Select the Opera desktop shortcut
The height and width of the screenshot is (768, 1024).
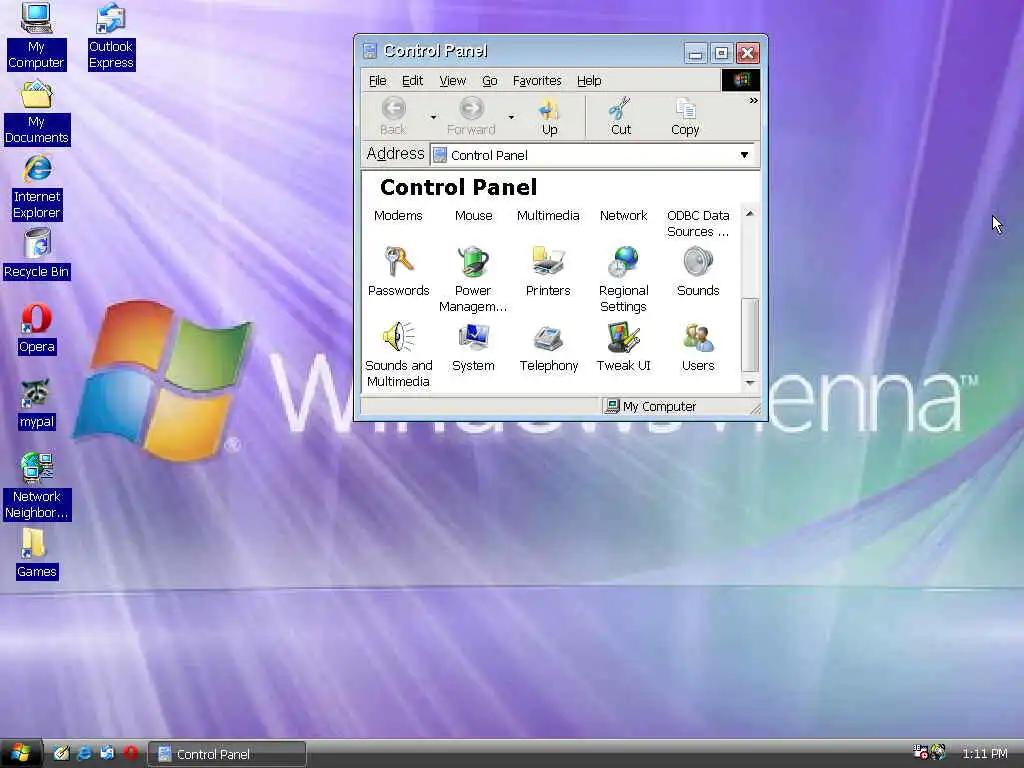[x=37, y=329]
